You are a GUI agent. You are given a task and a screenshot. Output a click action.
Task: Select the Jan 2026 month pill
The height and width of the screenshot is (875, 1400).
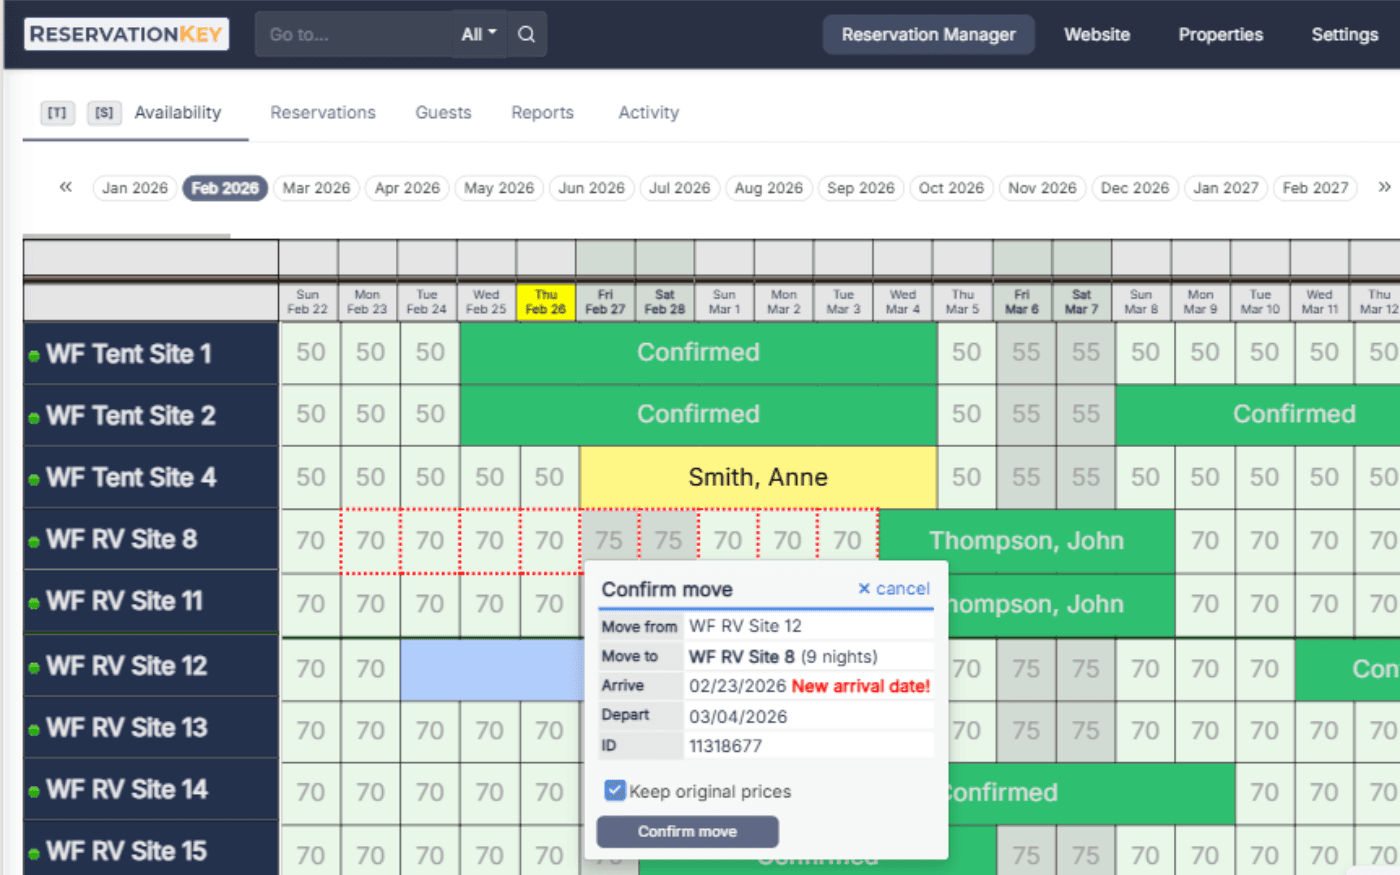[134, 187]
